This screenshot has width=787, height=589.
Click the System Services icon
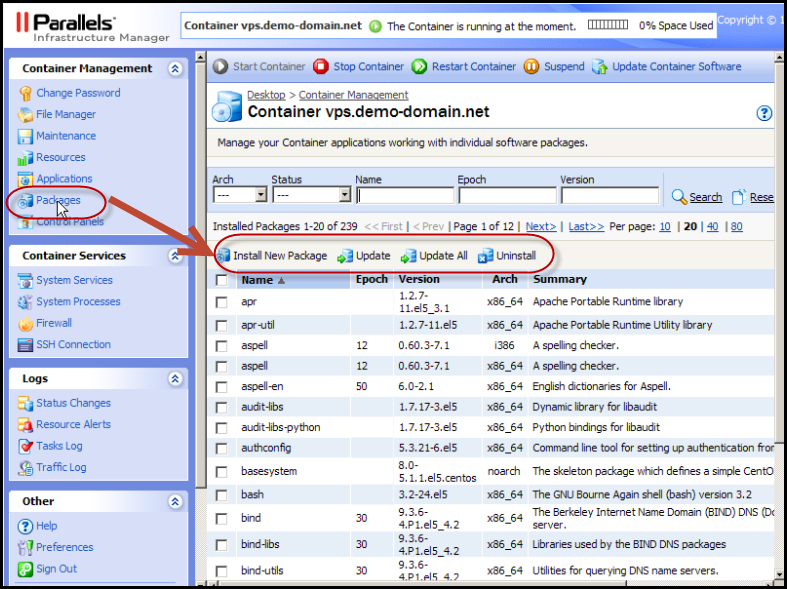coord(25,280)
